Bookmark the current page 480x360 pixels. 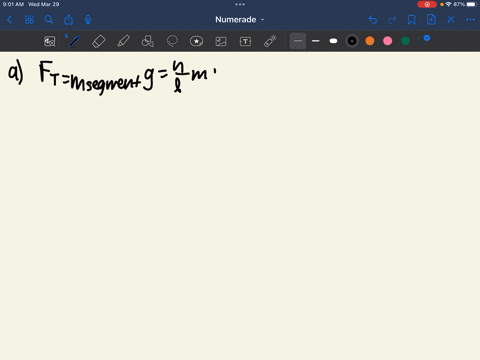click(412, 20)
